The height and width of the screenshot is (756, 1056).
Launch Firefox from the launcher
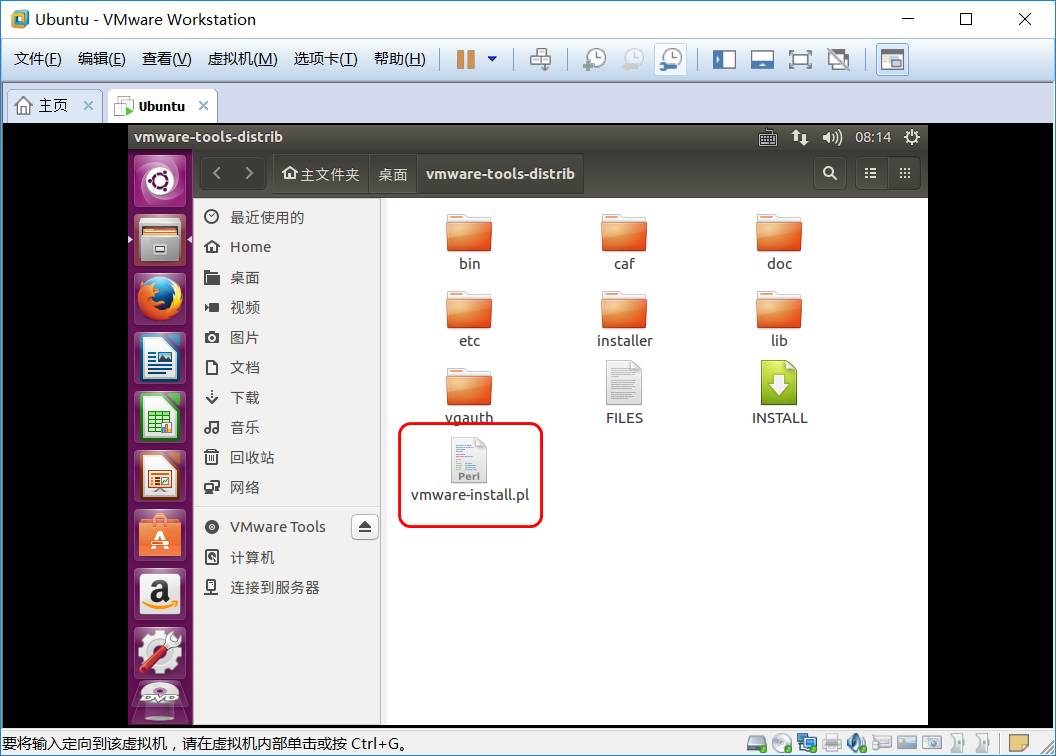(160, 299)
